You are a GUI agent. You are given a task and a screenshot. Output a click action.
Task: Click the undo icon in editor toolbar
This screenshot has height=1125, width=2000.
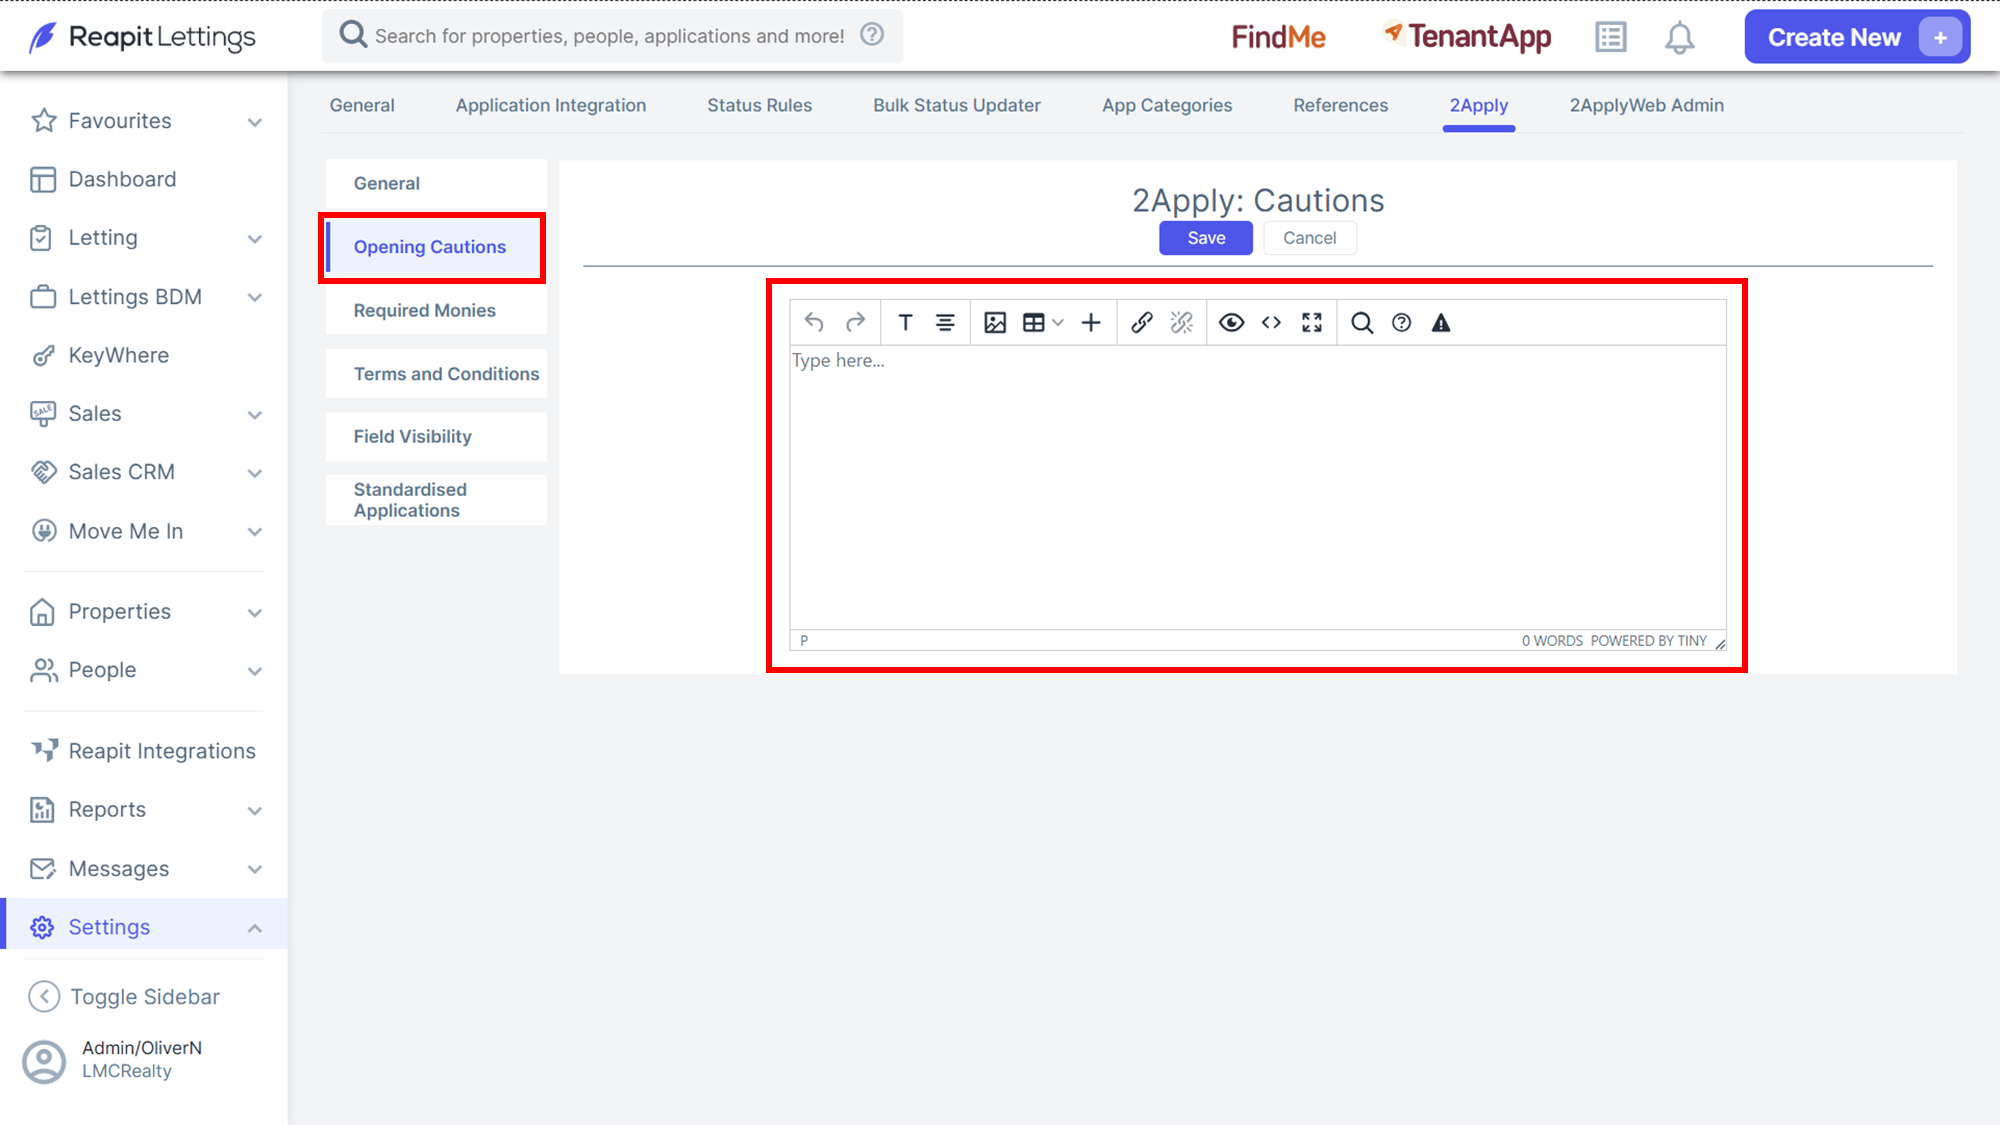pos(814,322)
